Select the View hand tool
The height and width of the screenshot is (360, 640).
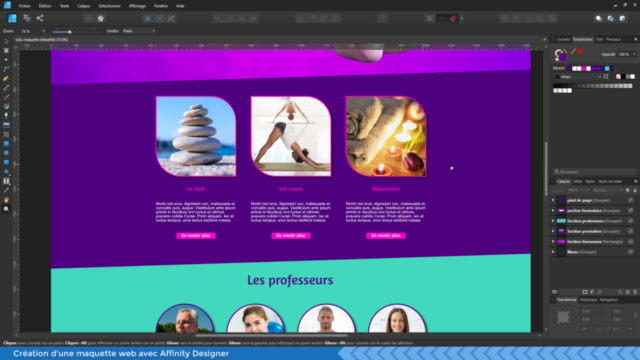coord(6,200)
